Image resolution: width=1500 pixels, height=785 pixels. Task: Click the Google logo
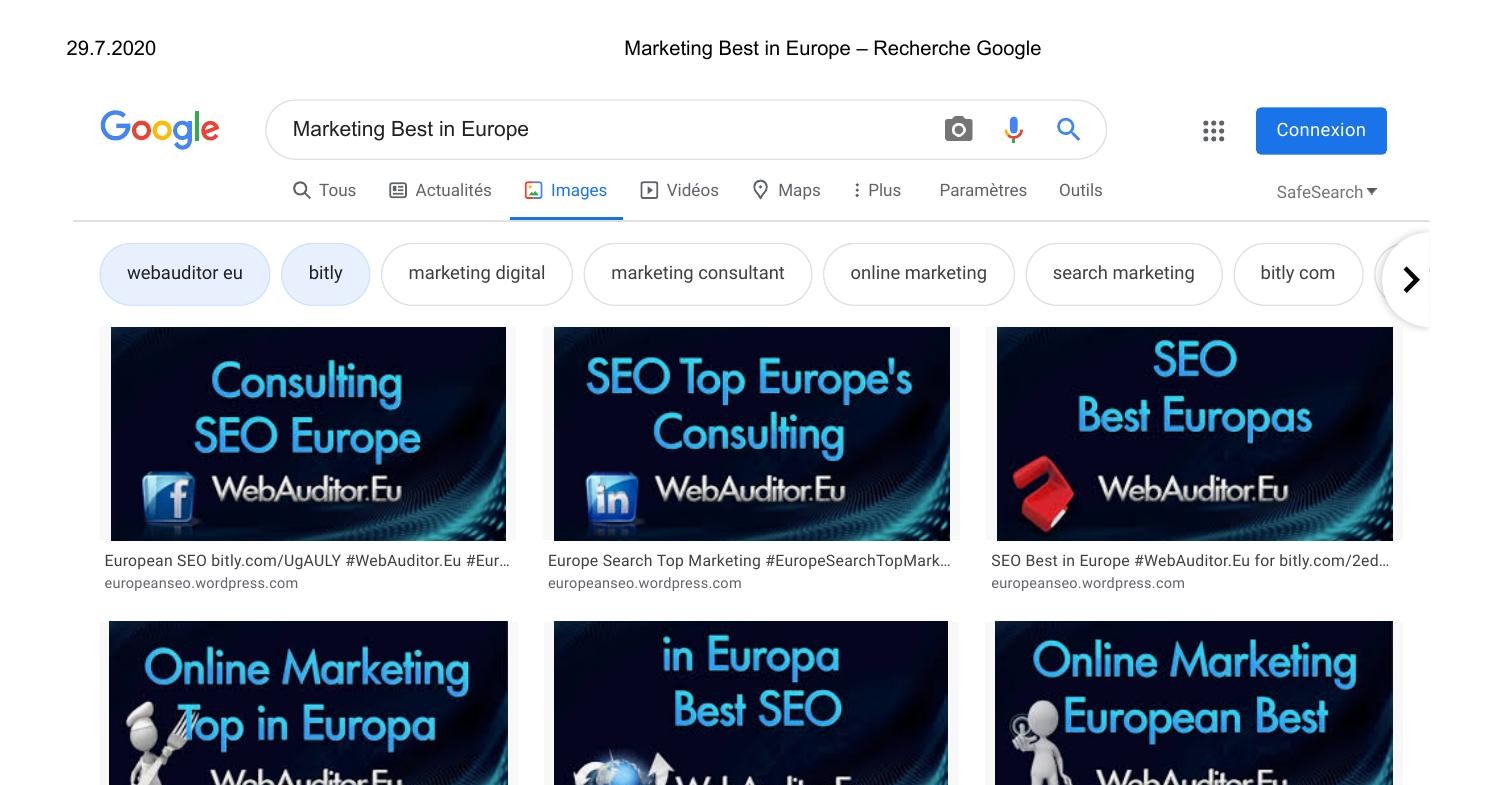point(159,129)
